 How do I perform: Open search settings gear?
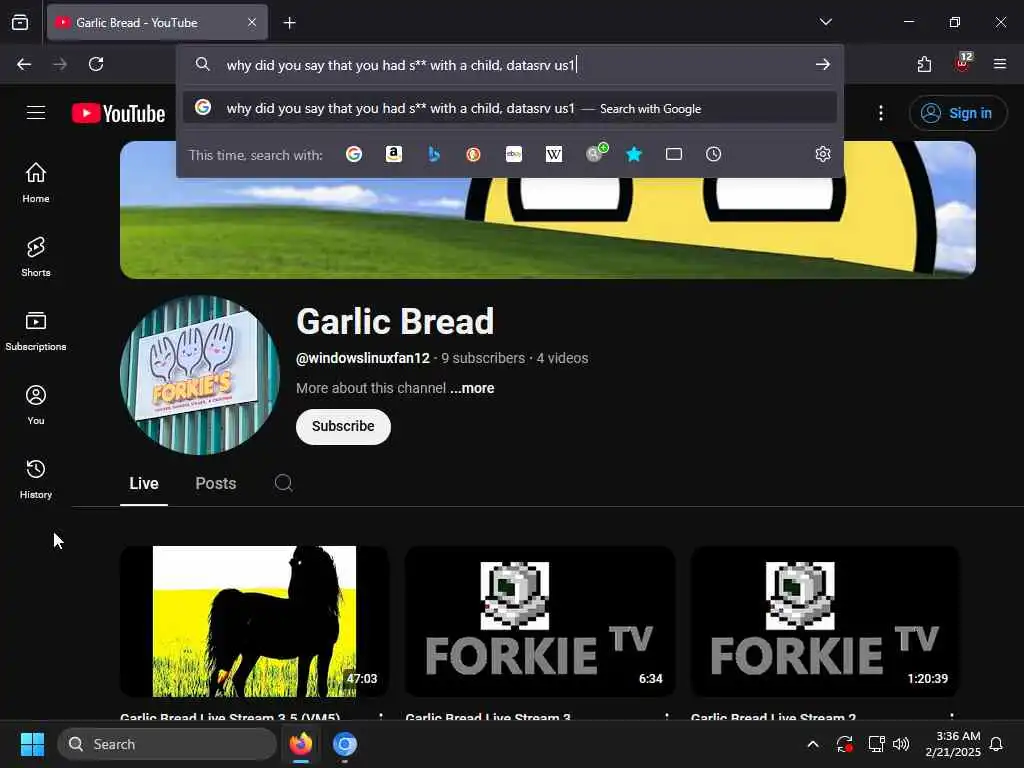coord(823,154)
